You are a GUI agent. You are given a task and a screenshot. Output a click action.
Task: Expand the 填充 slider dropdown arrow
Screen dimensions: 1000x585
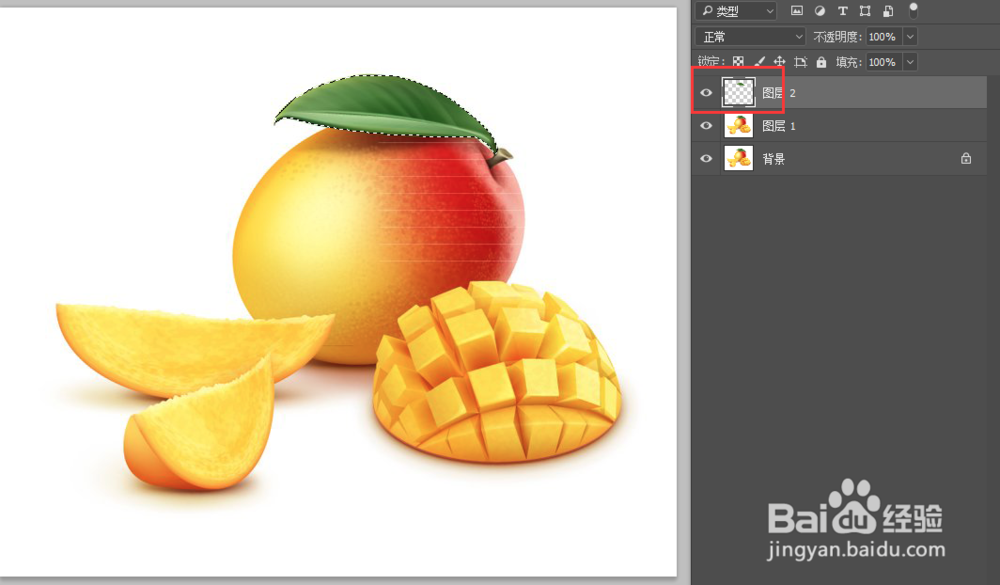point(910,62)
